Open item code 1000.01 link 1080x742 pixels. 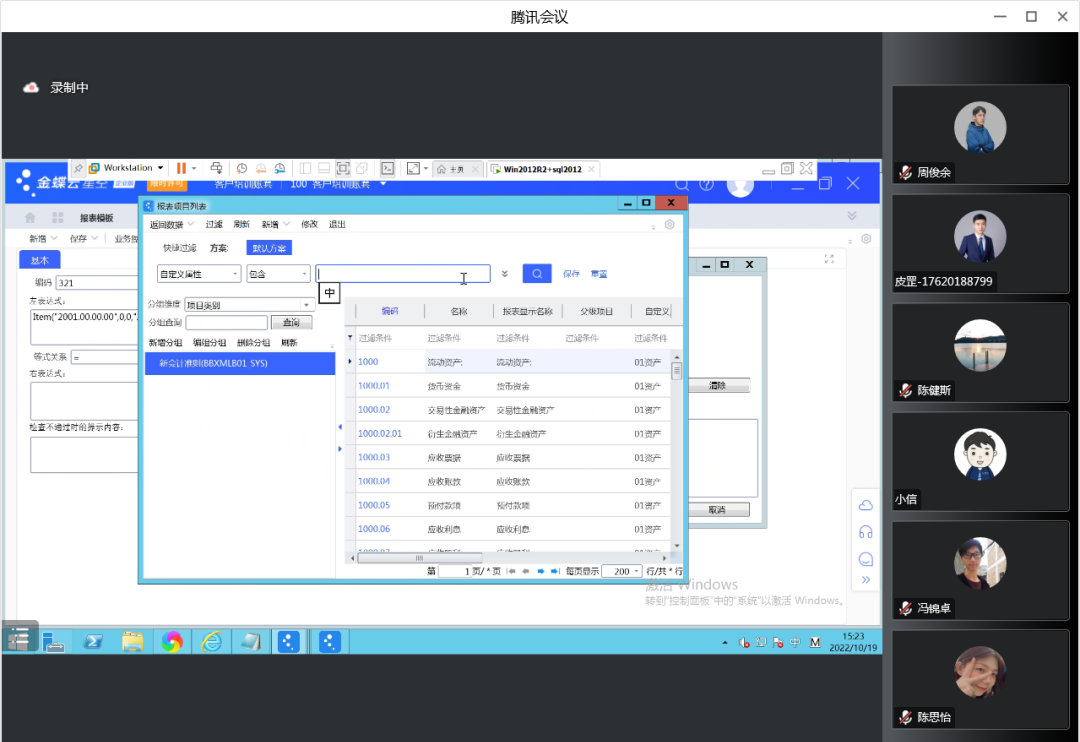pos(373,386)
